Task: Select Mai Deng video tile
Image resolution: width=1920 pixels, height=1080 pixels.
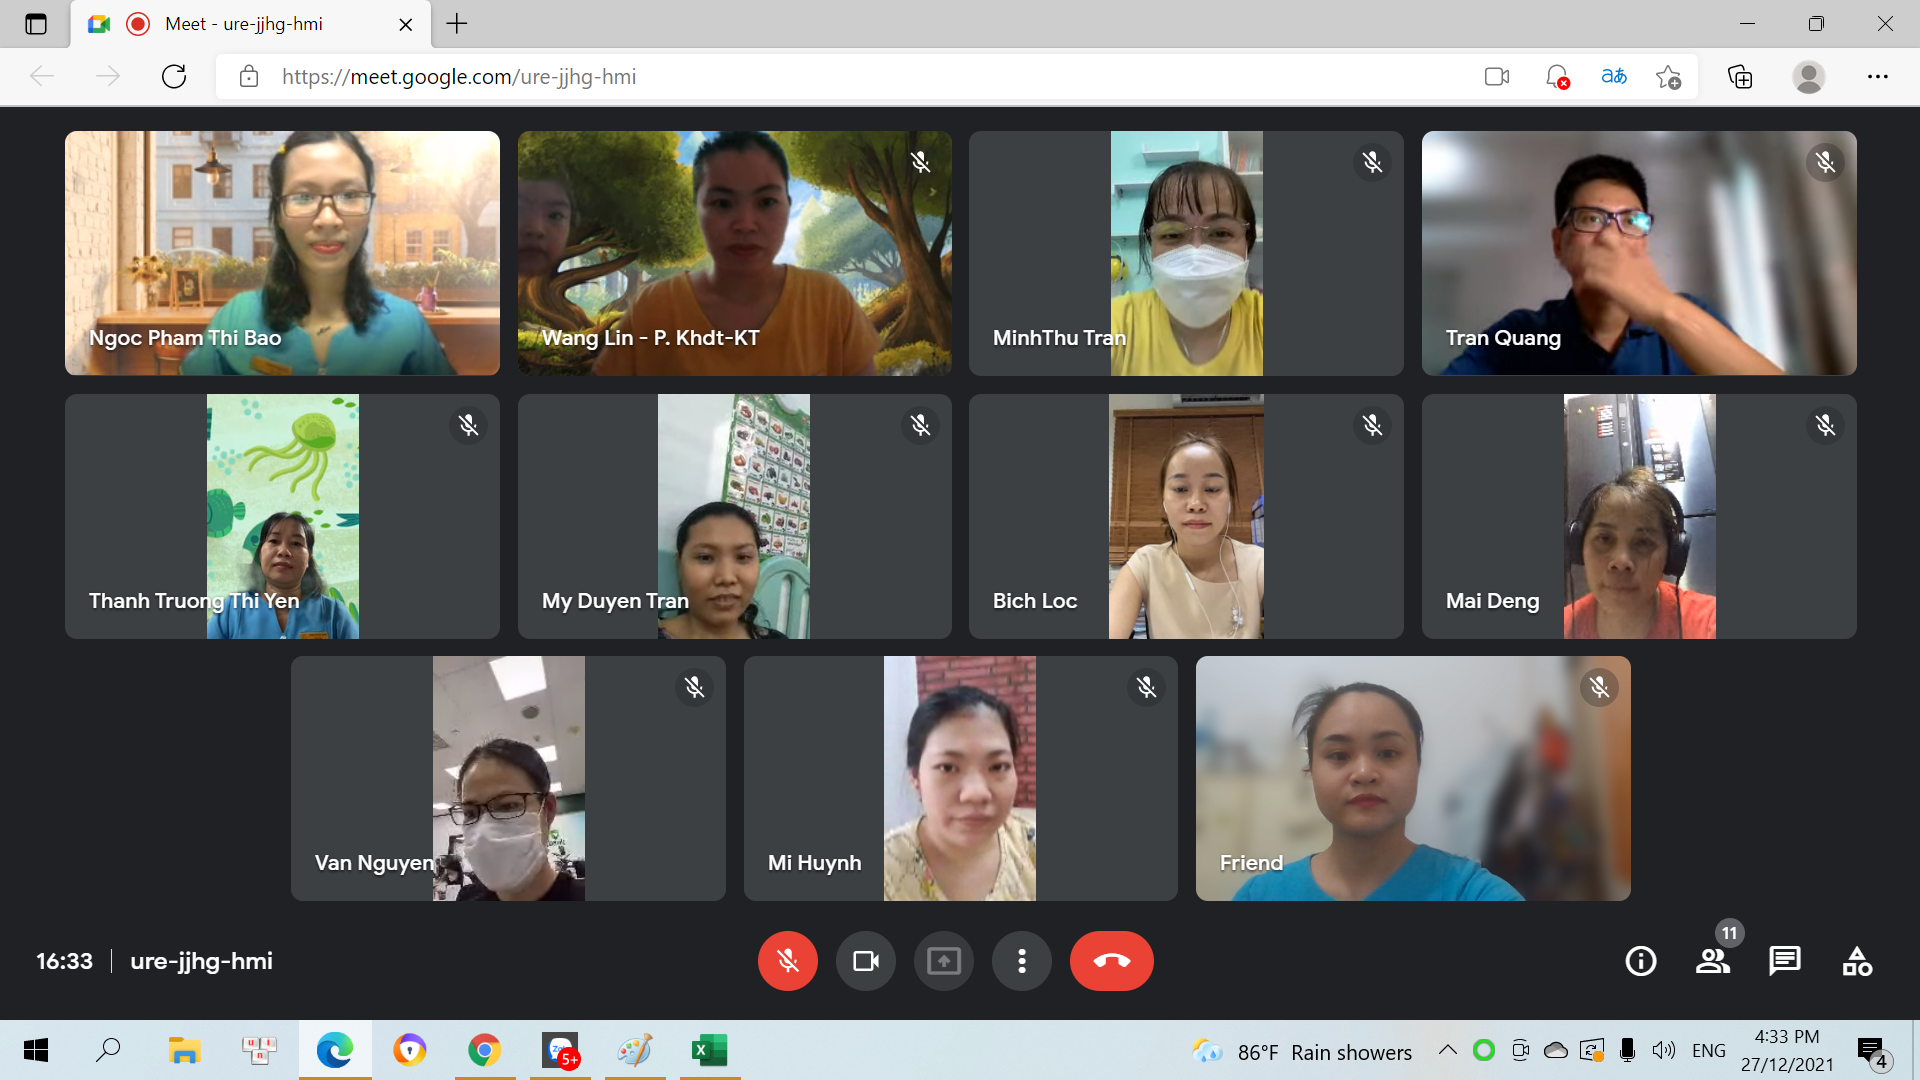Action: coord(1638,516)
